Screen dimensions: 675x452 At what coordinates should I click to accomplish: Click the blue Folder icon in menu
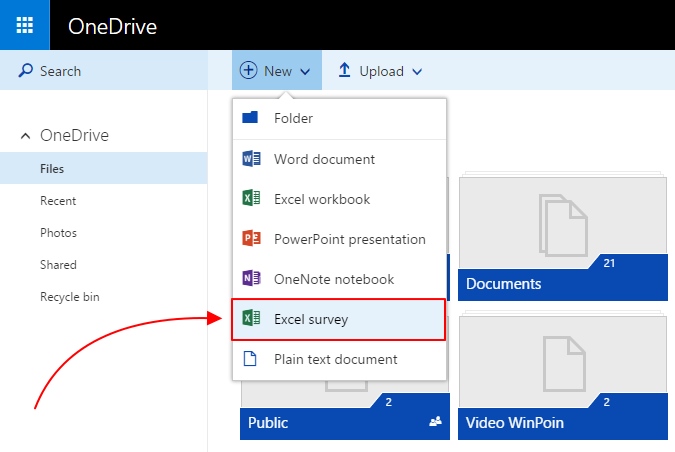pos(250,117)
